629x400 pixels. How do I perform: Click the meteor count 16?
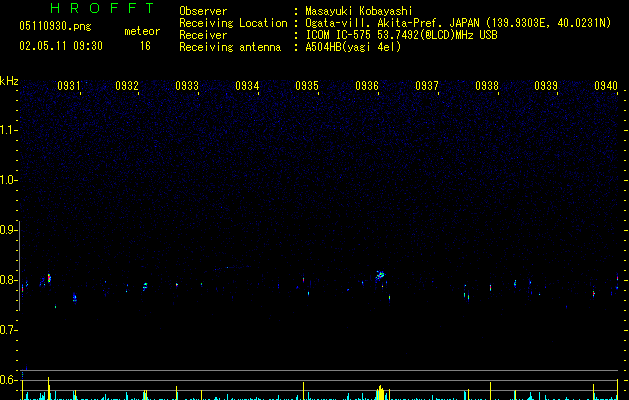(145, 46)
